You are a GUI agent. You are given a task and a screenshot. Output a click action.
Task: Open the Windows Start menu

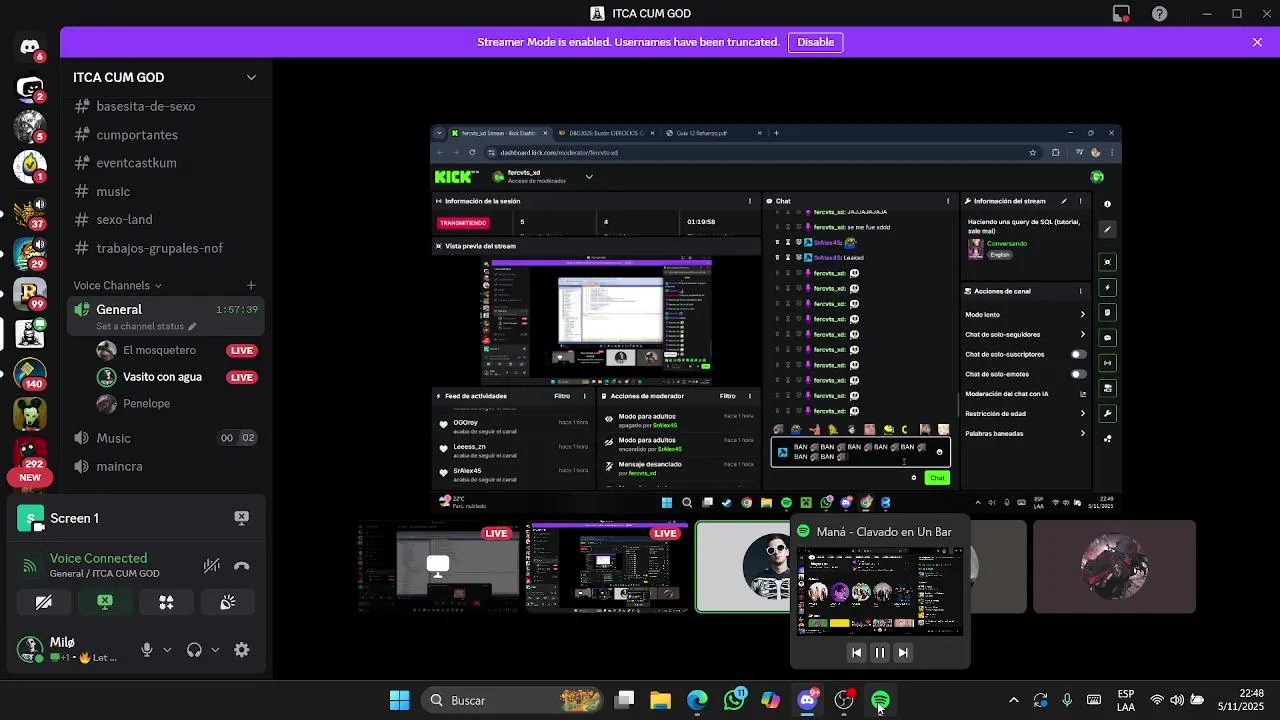pos(399,700)
